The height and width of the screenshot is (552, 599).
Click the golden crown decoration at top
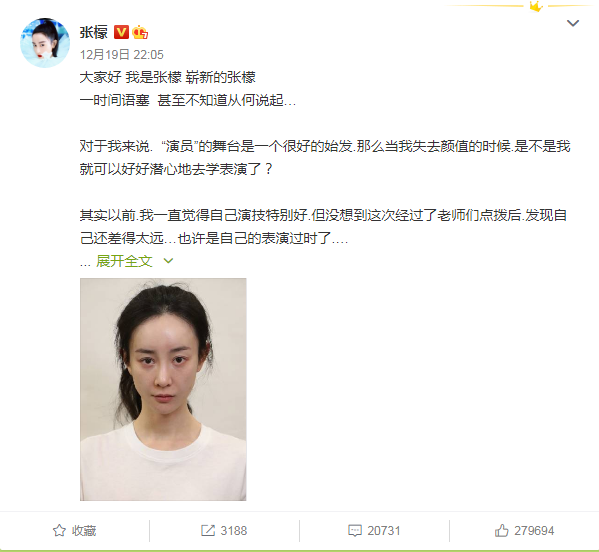536,6
